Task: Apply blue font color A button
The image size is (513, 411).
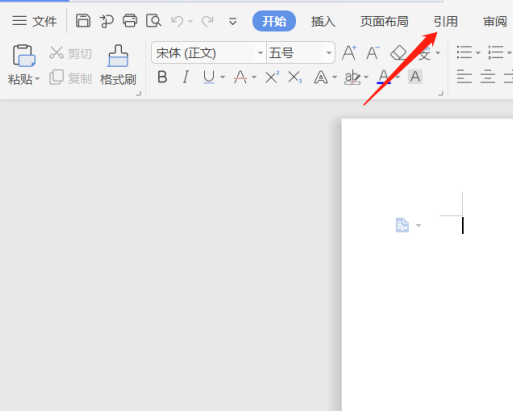Action: point(384,77)
